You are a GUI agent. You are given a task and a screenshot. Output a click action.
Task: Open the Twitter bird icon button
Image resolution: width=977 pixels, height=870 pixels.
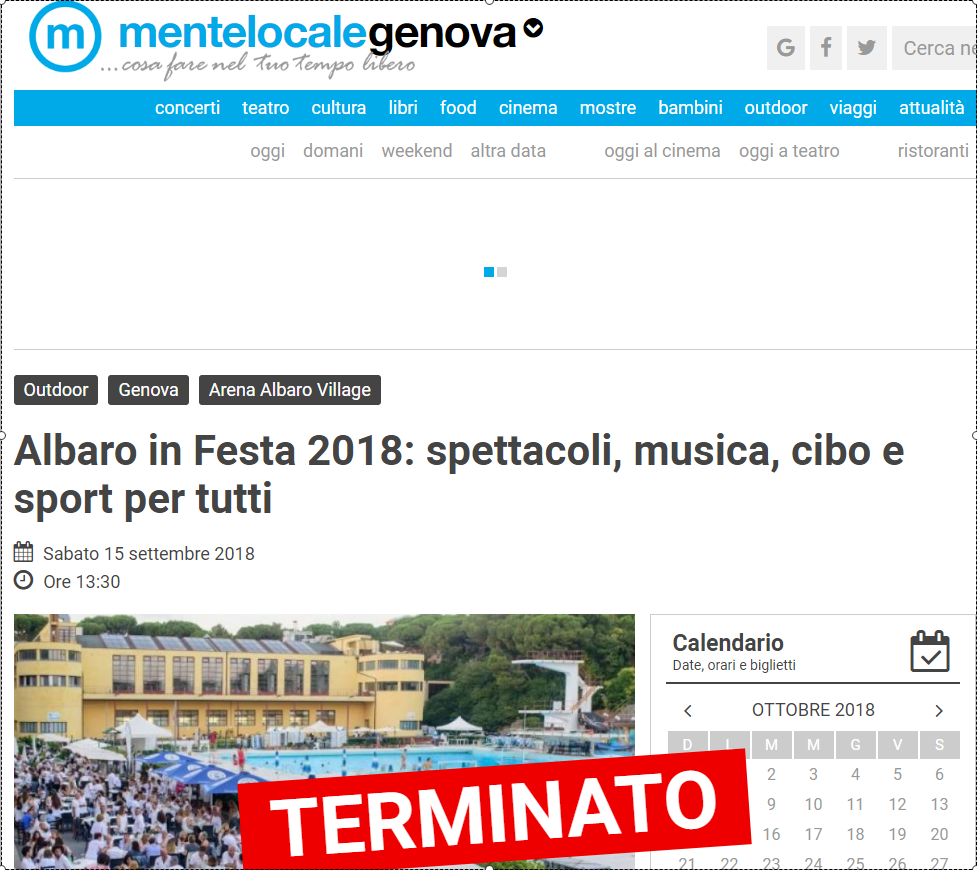tap(866, 48)
